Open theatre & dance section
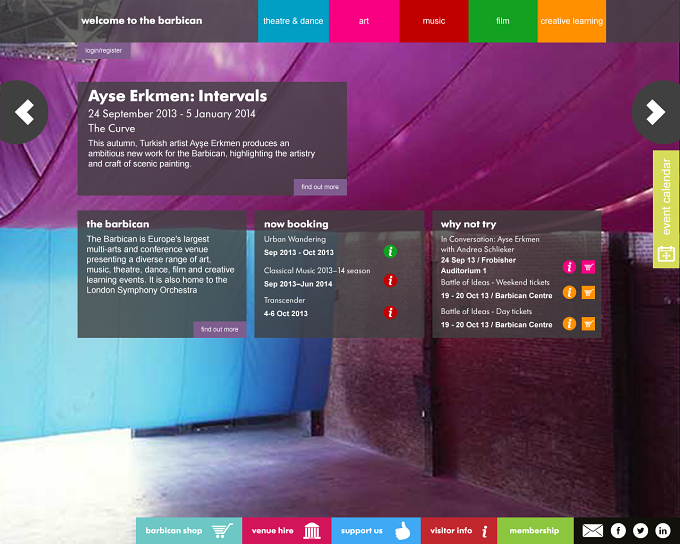The image size is (680, 544). pyautogui.click(x=293, y=21)
